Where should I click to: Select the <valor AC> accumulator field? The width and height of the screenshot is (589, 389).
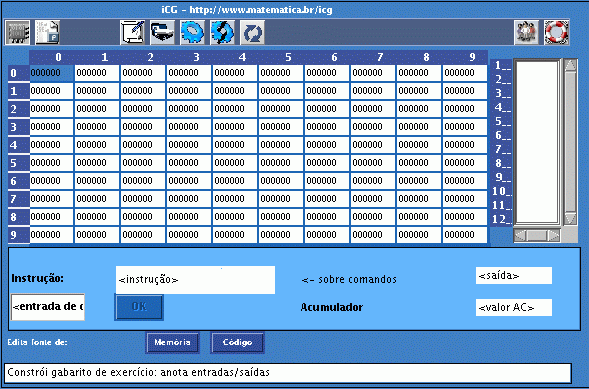[x=514, y=308]
